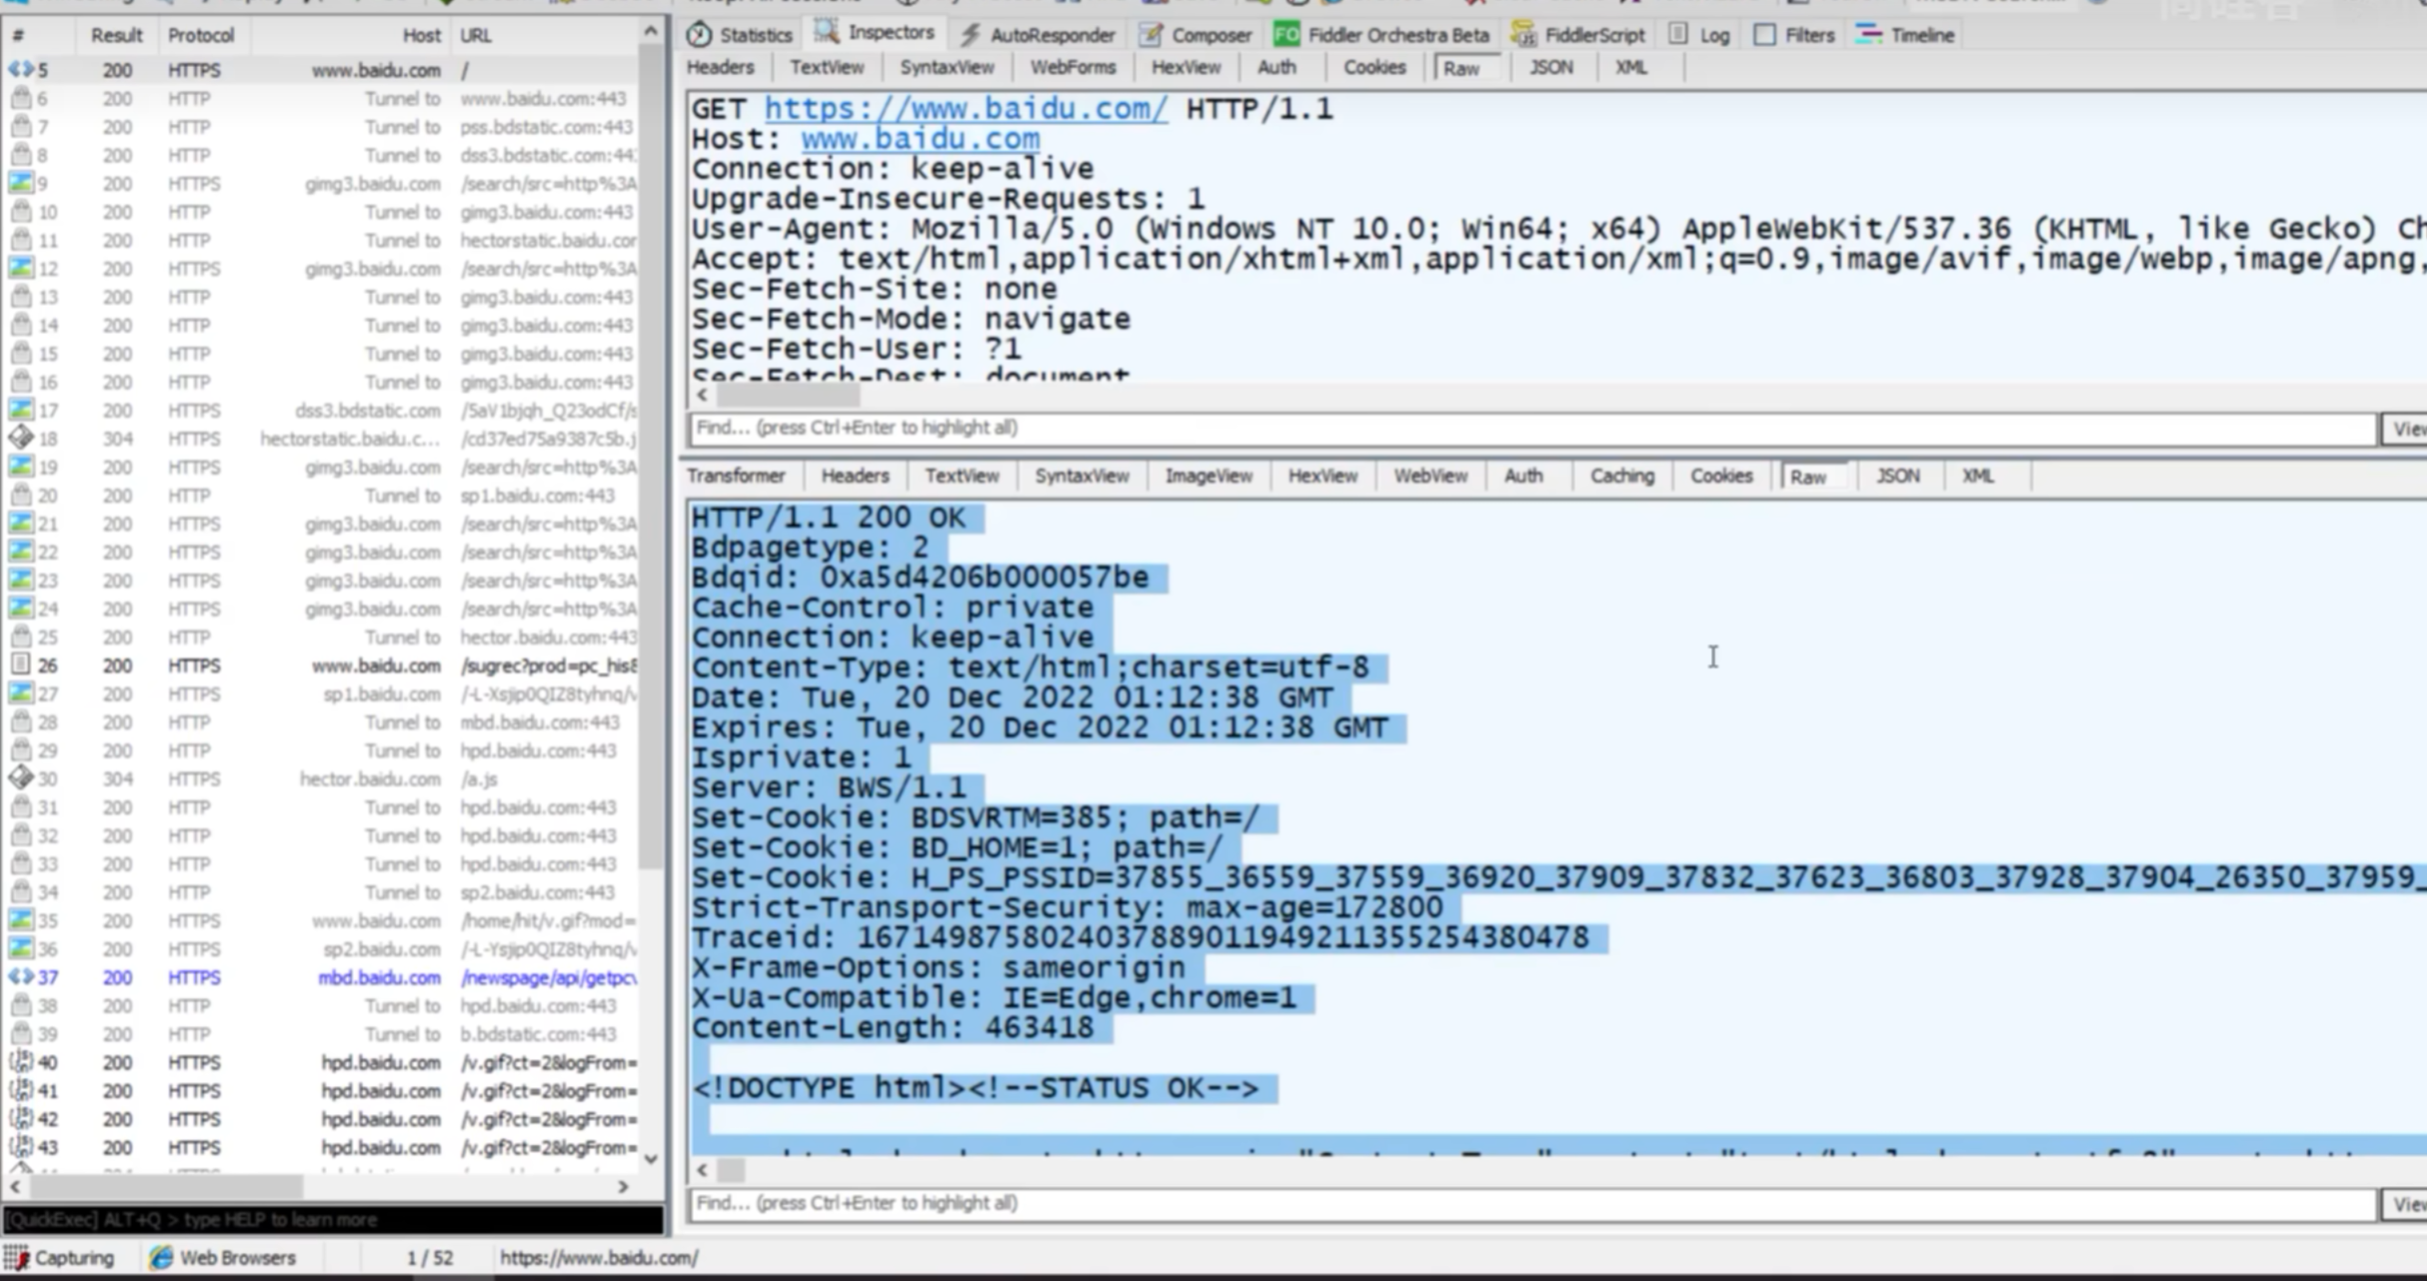Viewport: 2427px width, 1281px height.
Task: Click the Fiddler Orchestra Beta FO icon
Action: tap(1286, 35)
